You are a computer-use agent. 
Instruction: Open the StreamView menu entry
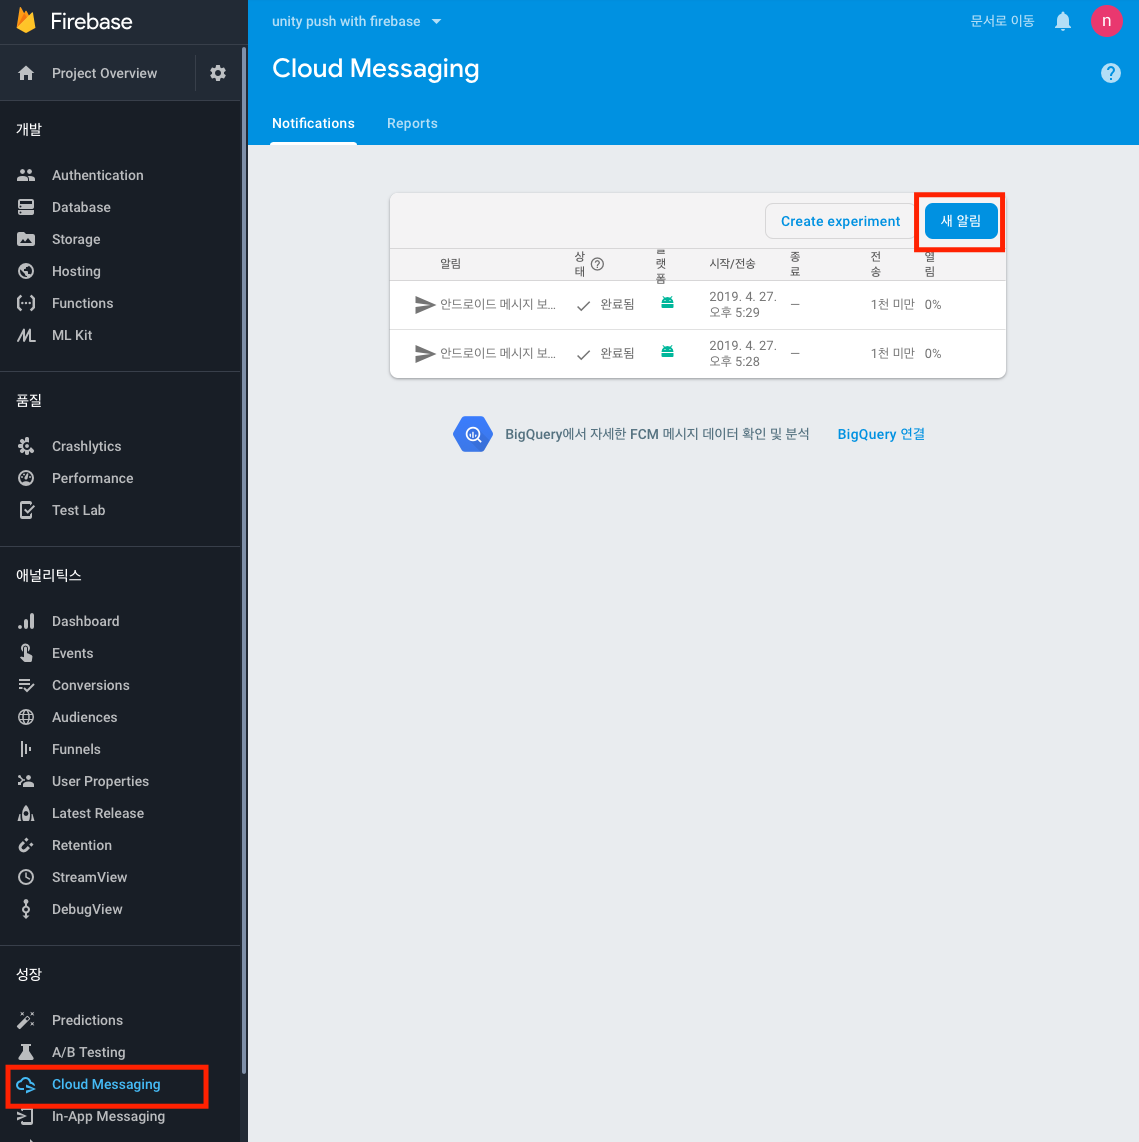pos(90,877)
